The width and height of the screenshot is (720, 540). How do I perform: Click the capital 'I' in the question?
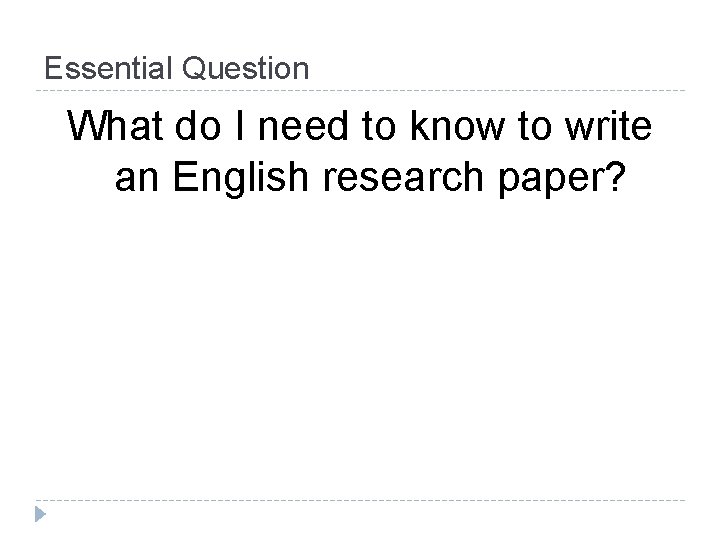click(x=239, y=125)
